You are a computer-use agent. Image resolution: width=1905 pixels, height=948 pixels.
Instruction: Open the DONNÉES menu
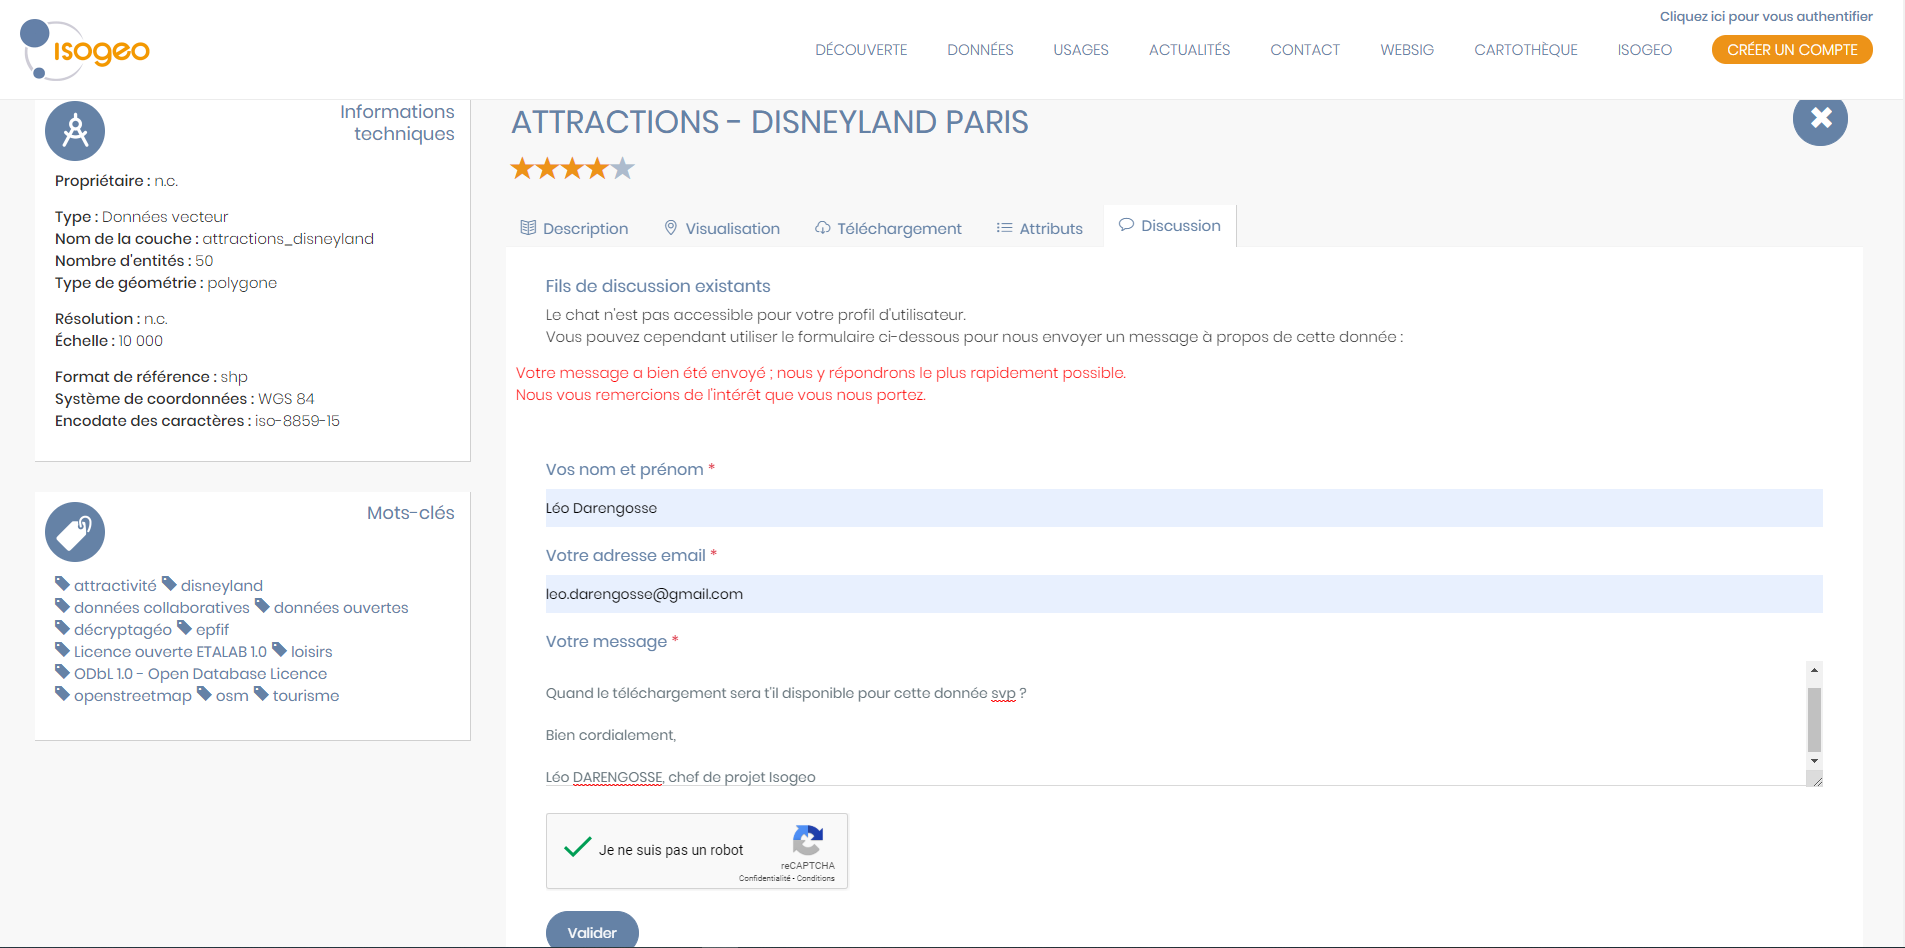point(980,50)
